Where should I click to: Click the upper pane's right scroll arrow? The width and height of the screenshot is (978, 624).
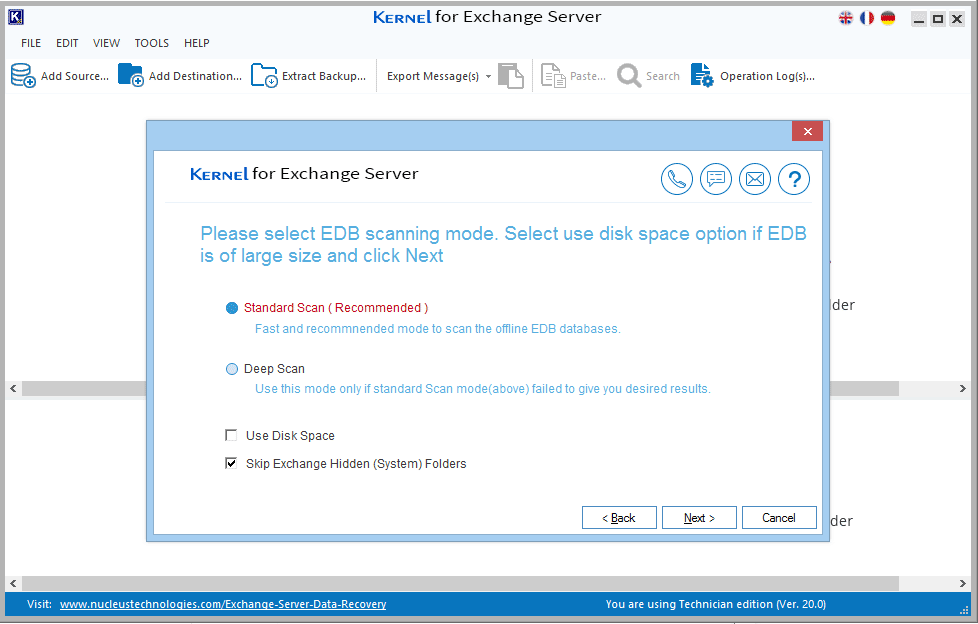(x=962, y=388)
